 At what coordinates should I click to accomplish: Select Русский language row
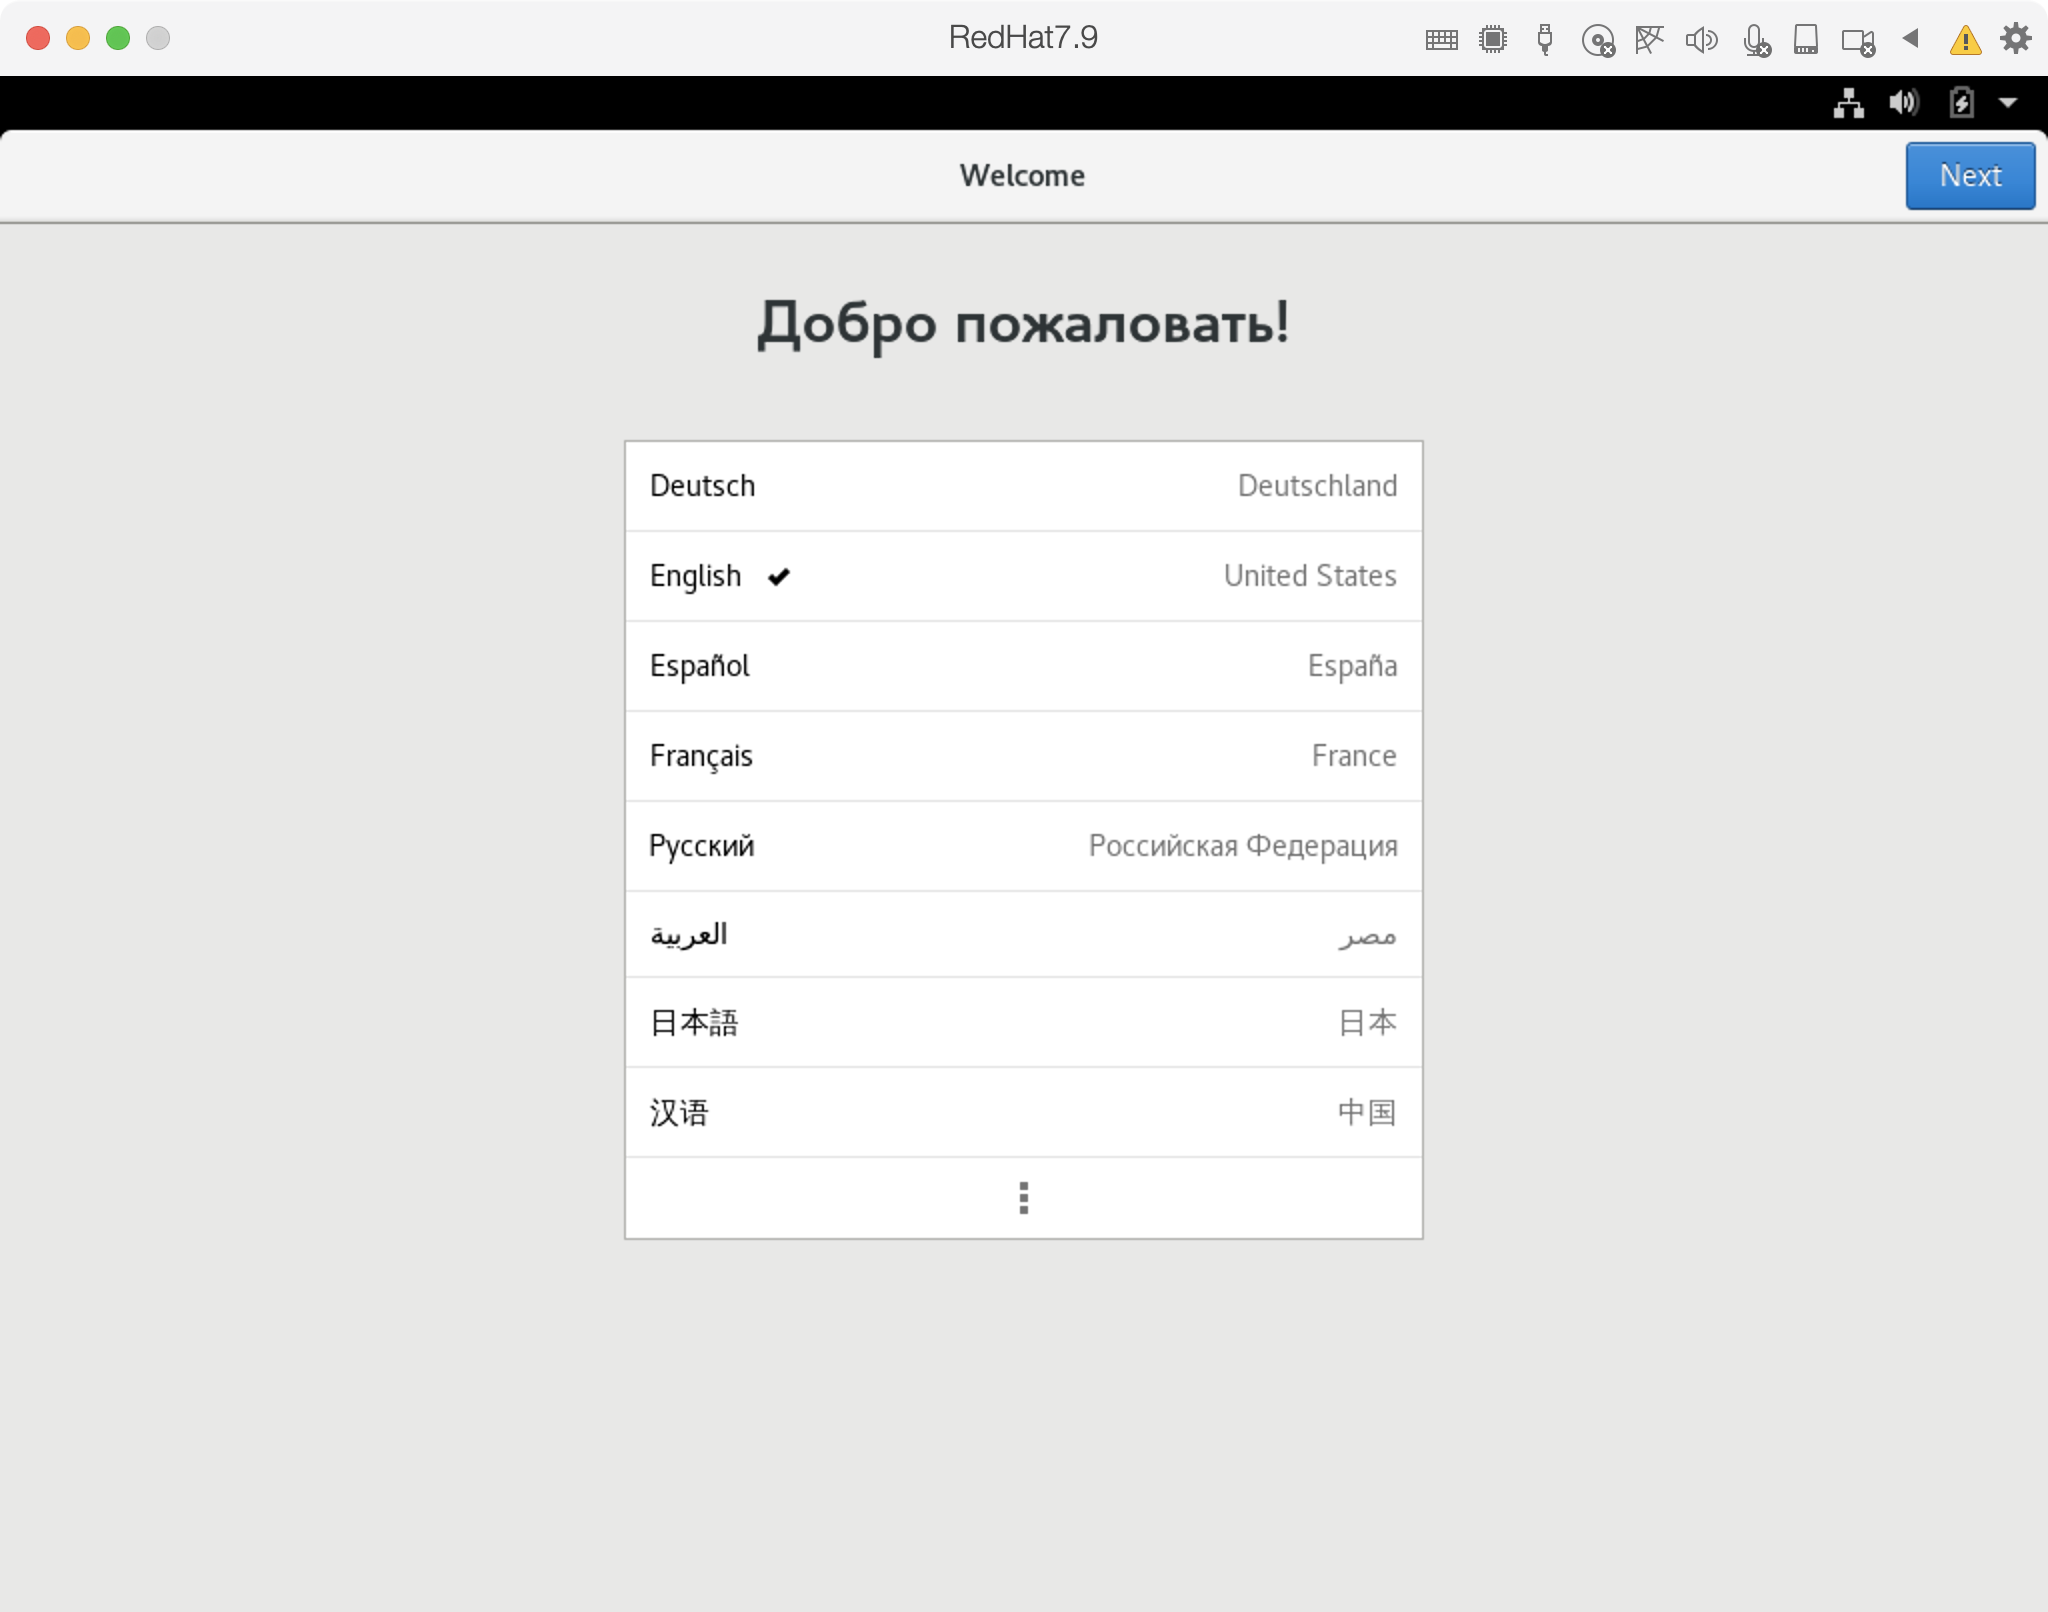(1023, 846)
